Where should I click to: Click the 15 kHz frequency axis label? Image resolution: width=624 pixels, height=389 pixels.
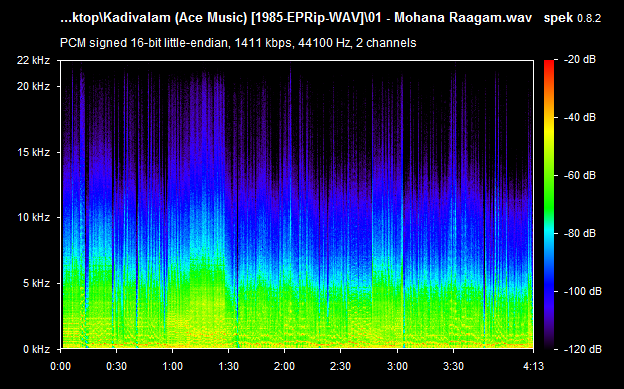[x=33, y=152]
